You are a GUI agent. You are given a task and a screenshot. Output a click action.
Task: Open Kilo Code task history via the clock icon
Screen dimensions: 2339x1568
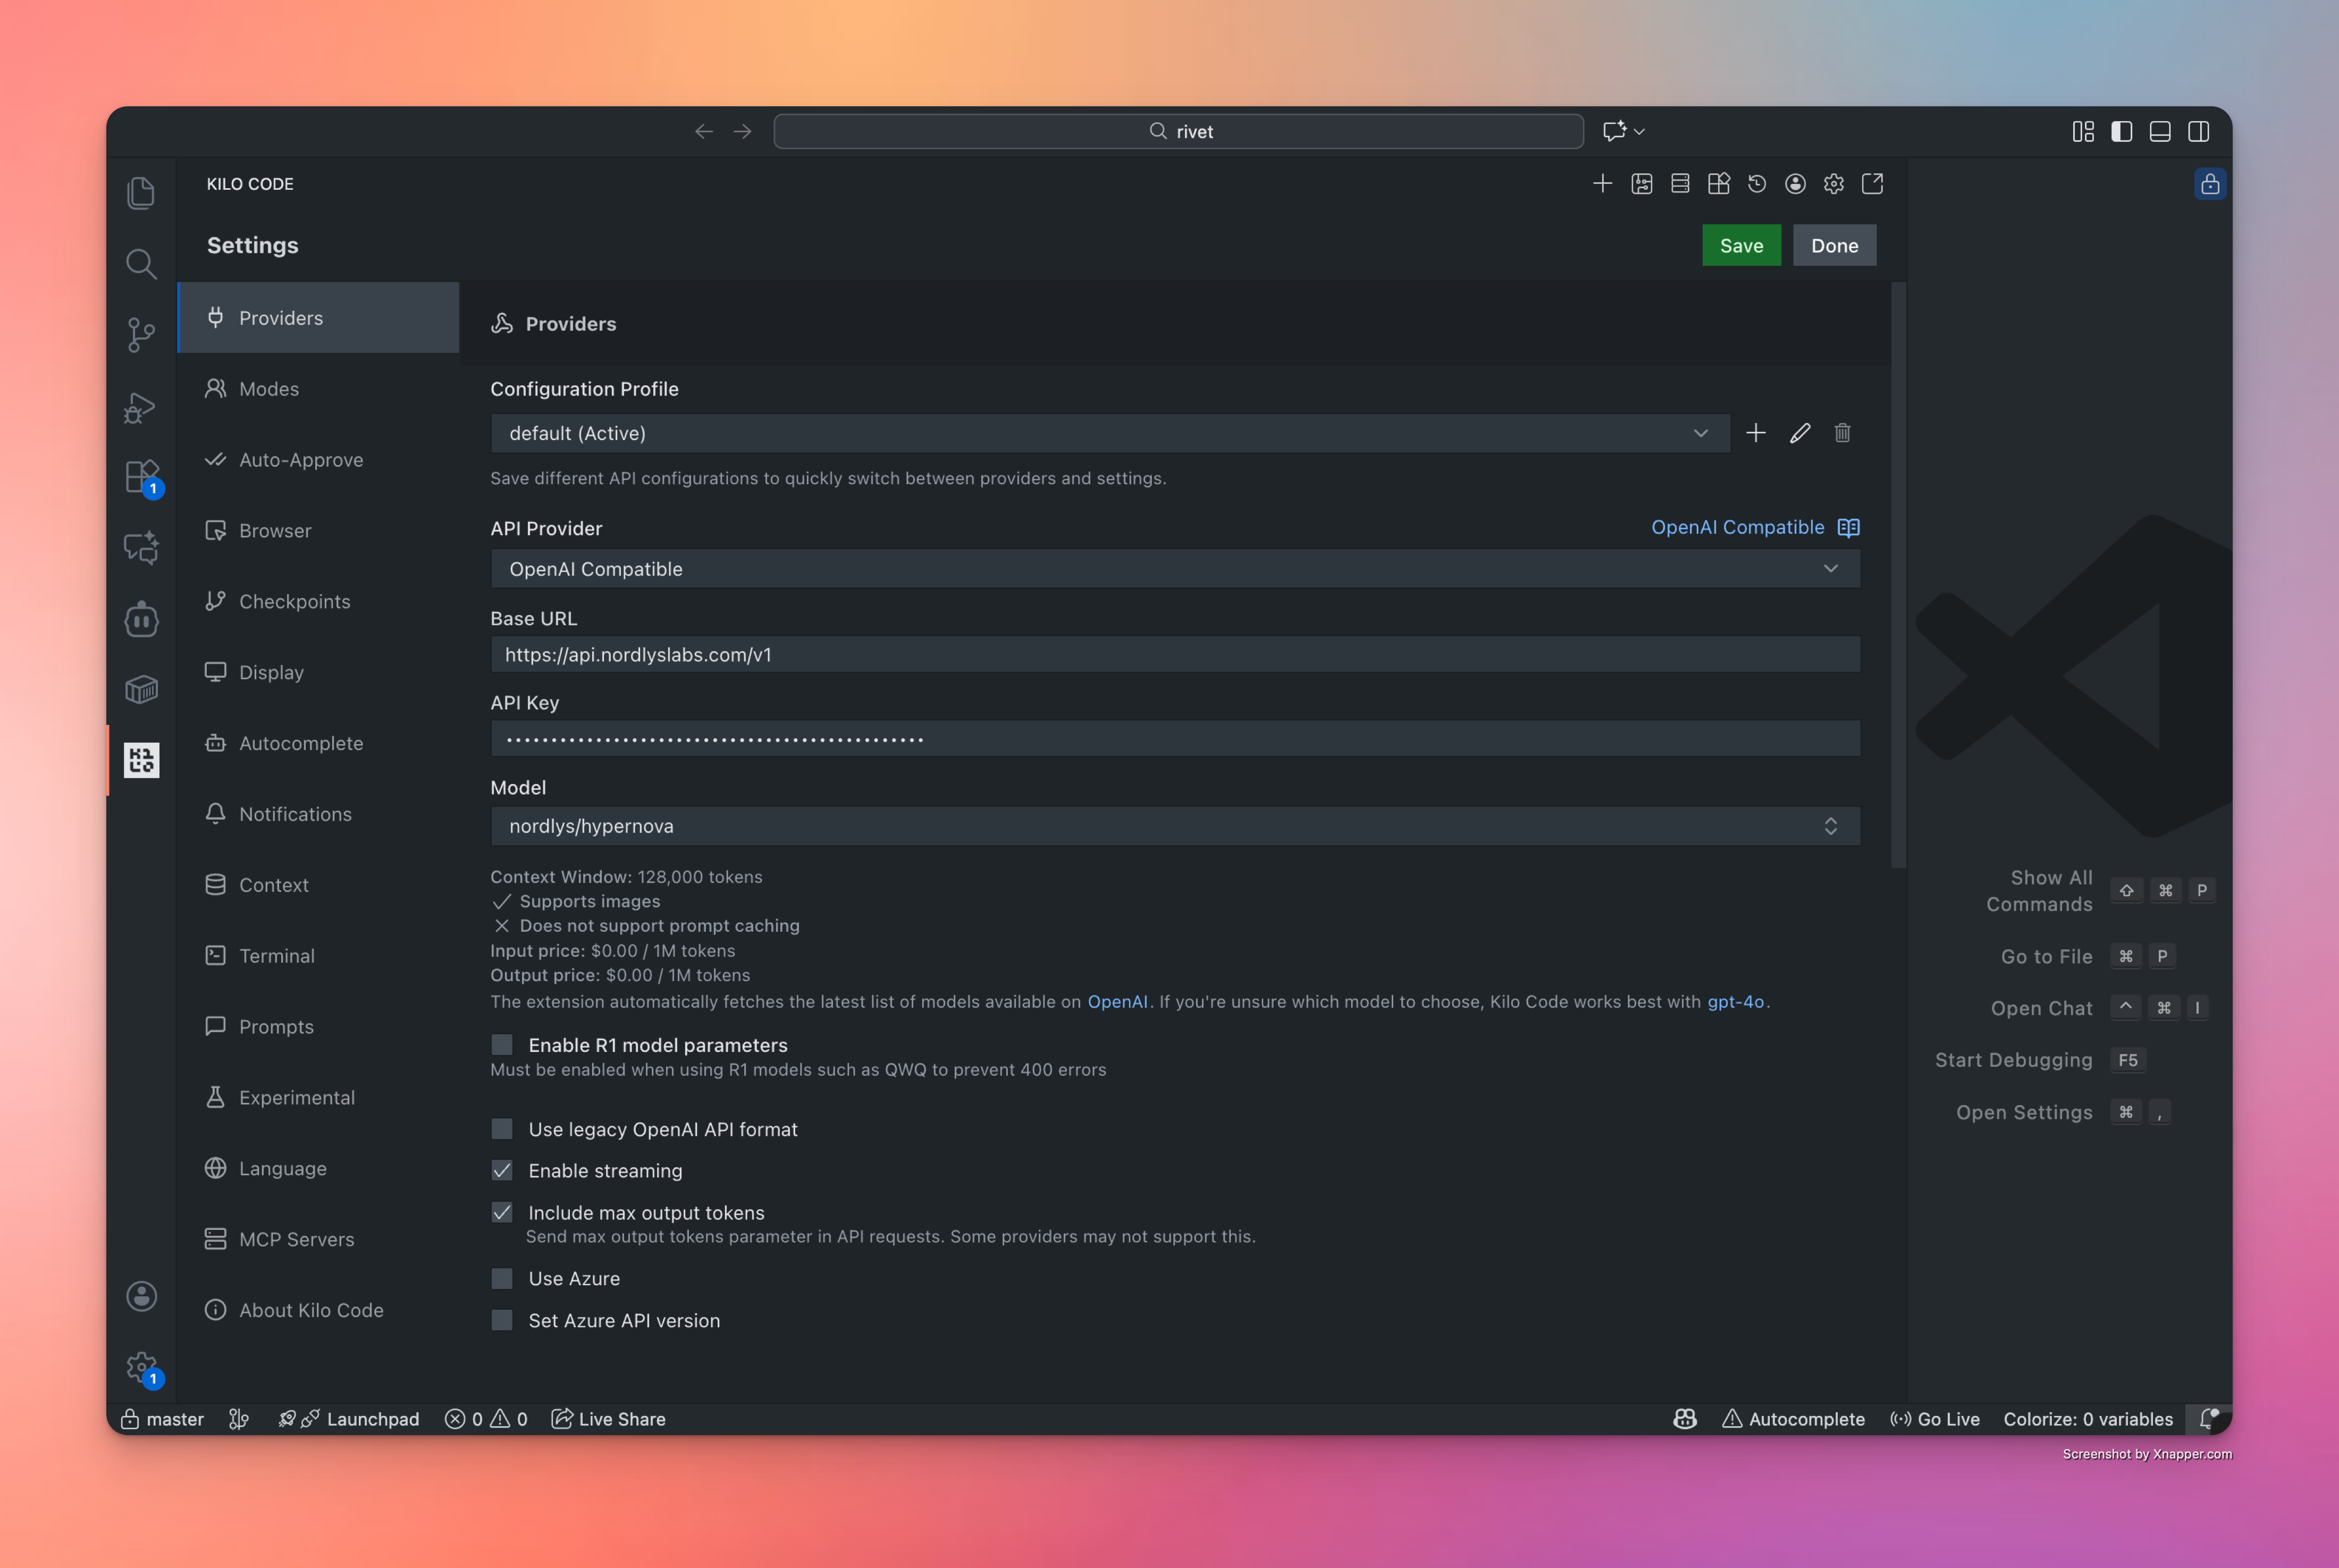click(x=1757, y=183)
